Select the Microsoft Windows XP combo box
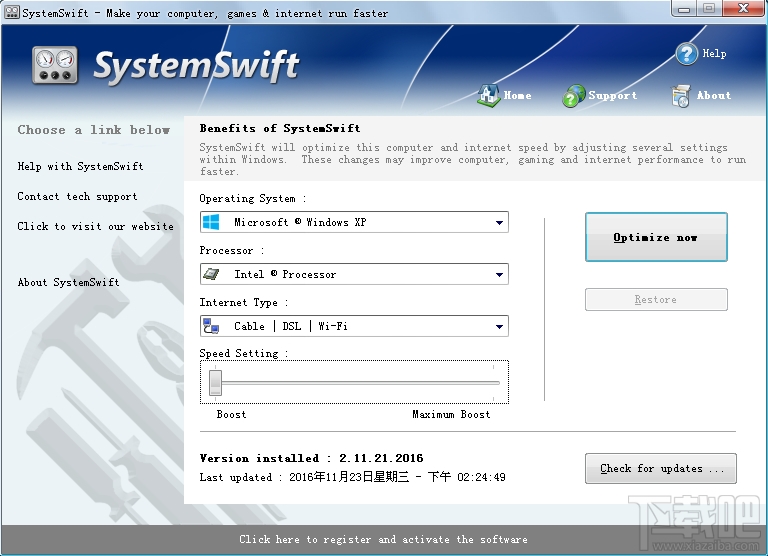Viewport: 768px width, 556px height. (354, 222)
